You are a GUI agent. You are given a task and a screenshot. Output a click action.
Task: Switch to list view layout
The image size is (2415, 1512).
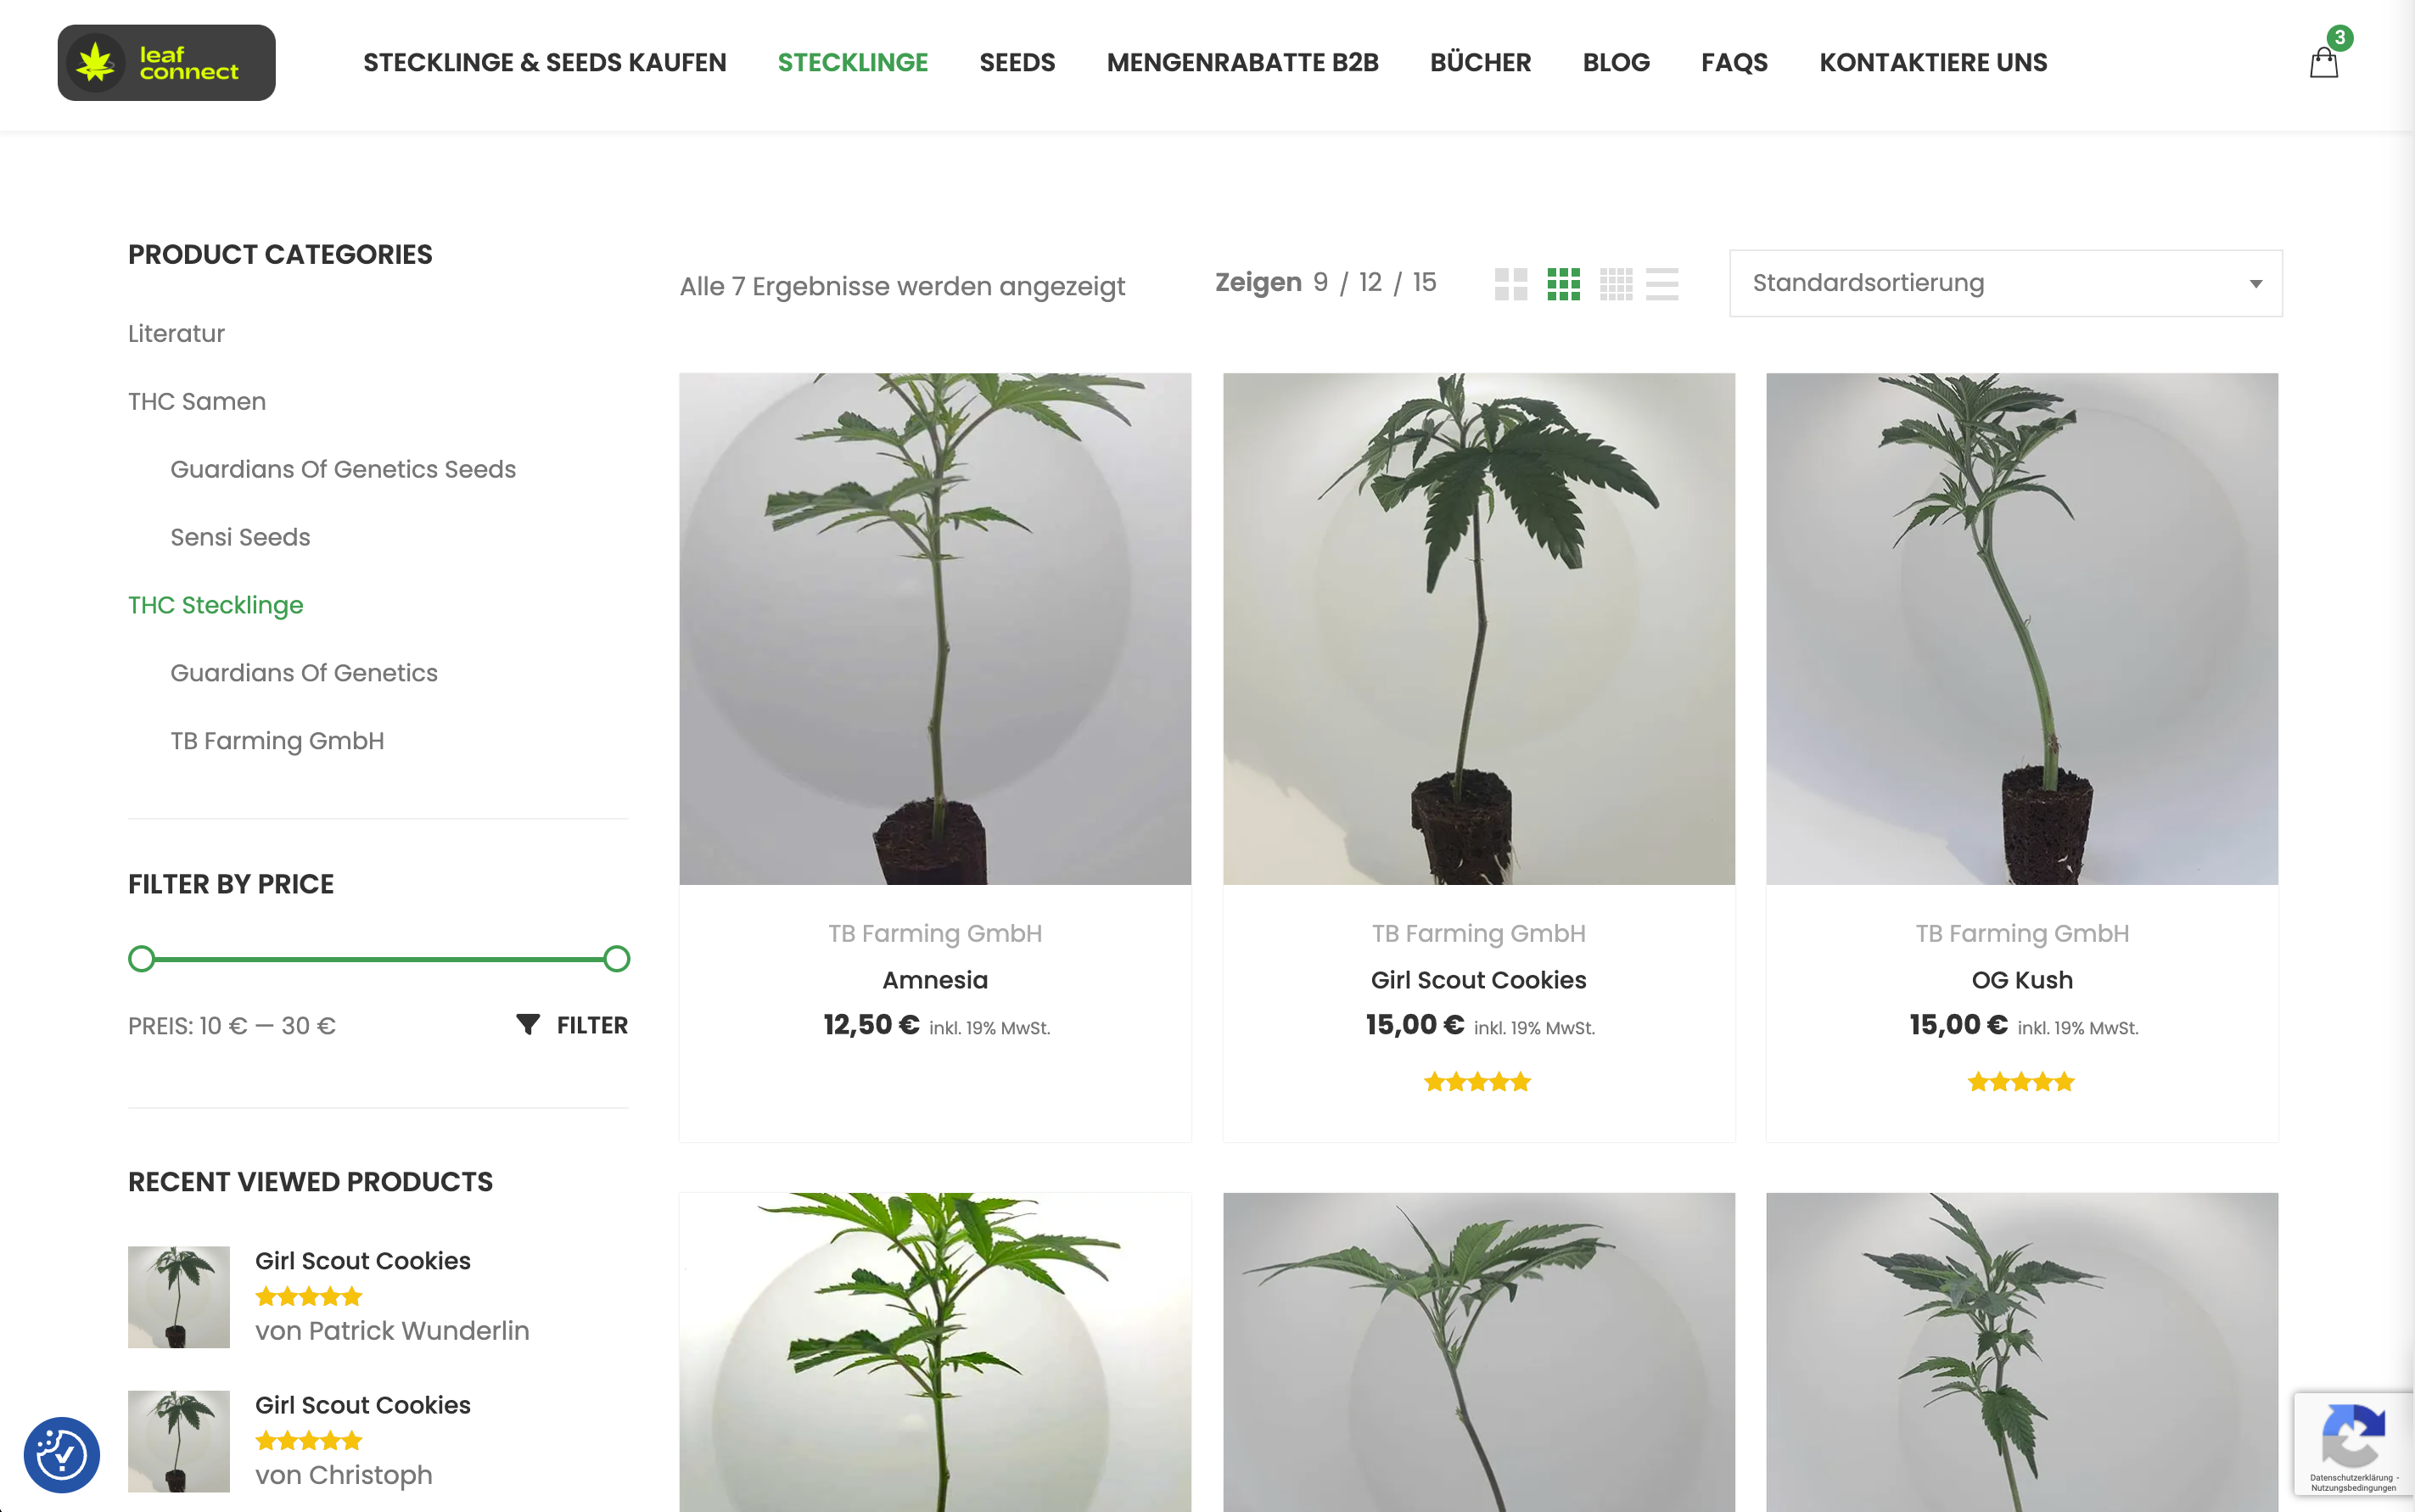click(x=1662, y=284)
